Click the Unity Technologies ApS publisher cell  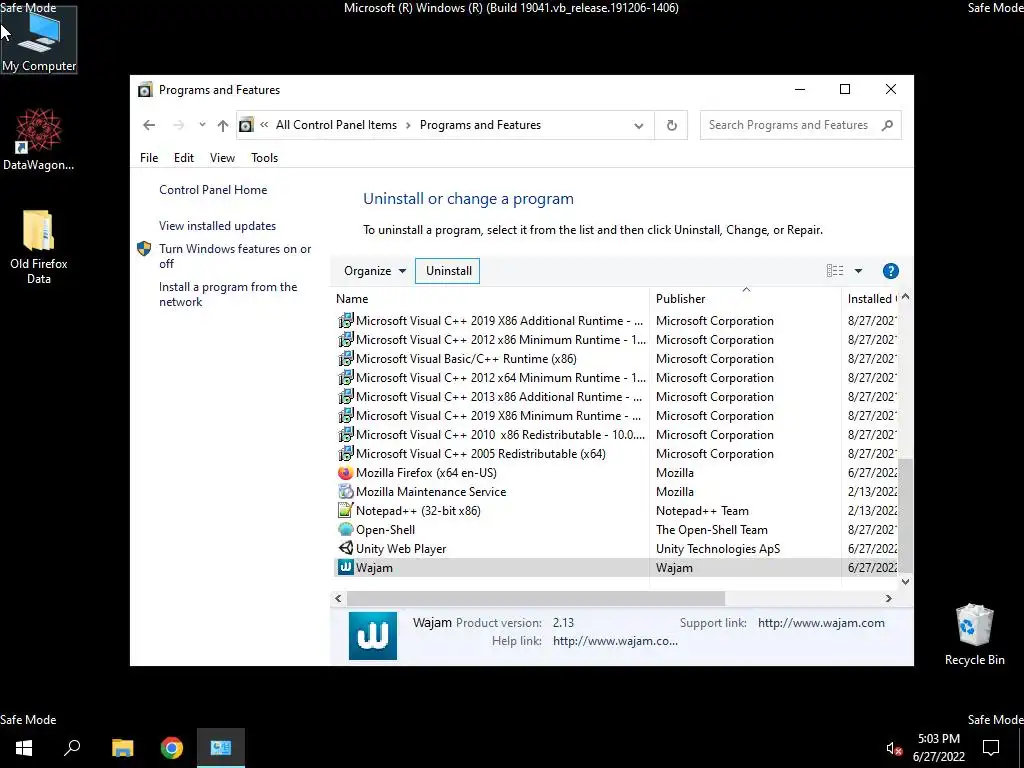point(718,549)
